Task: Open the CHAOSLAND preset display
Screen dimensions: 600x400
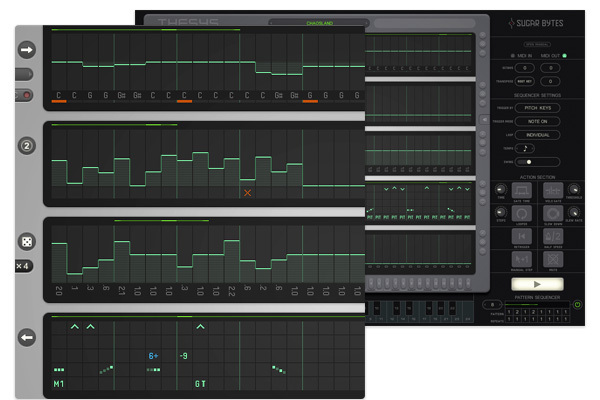Action: 319,23
